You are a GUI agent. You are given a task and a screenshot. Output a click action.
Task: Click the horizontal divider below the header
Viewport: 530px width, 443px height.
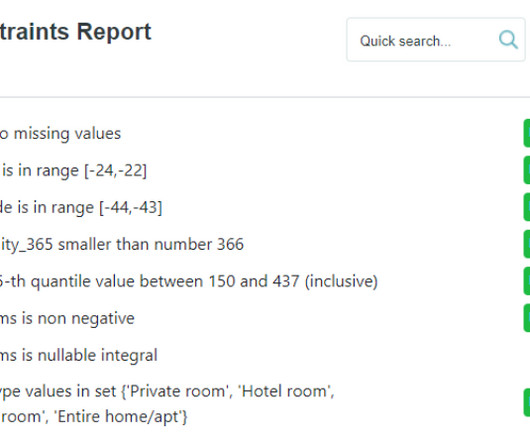tap(265, 97)
